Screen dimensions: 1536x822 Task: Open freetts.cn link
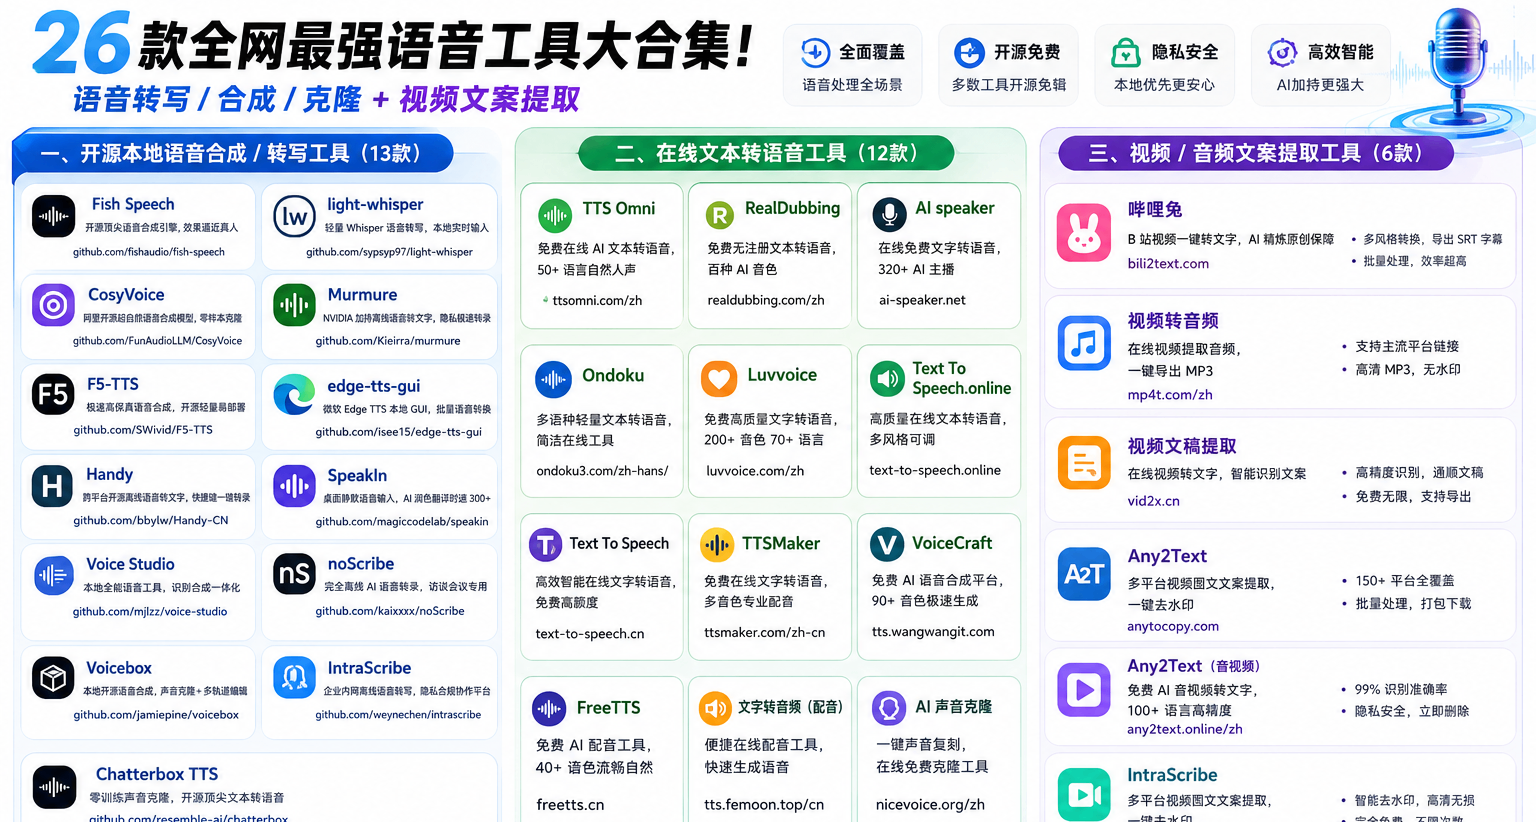coord(570,804)
